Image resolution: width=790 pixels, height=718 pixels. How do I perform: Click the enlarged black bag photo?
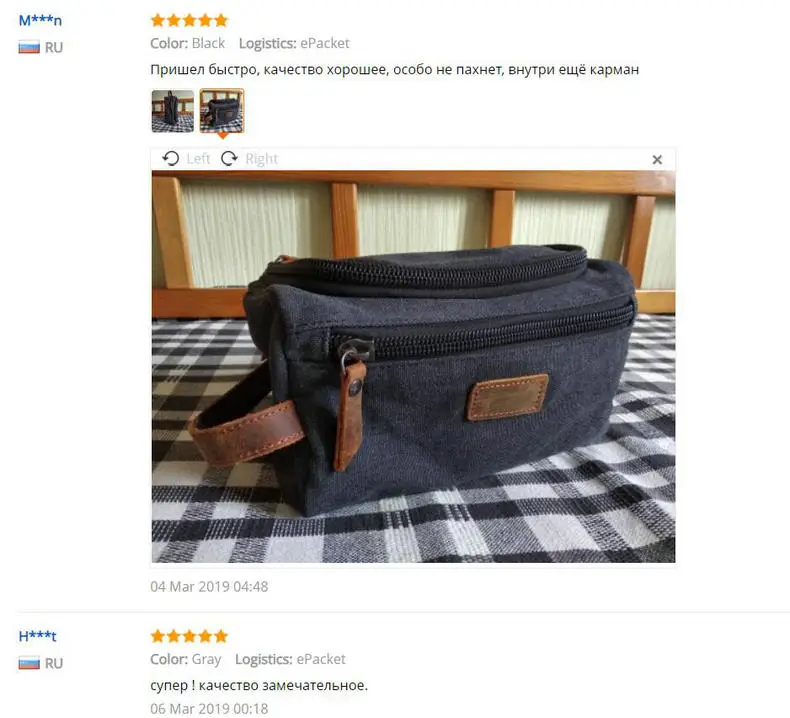[413, 367]
